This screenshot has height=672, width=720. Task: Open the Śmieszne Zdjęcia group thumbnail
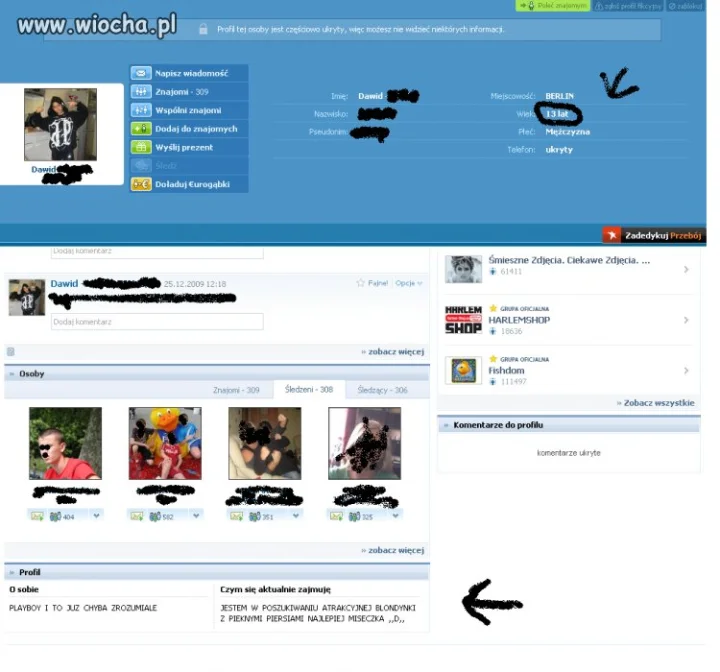tap(463, 269)
